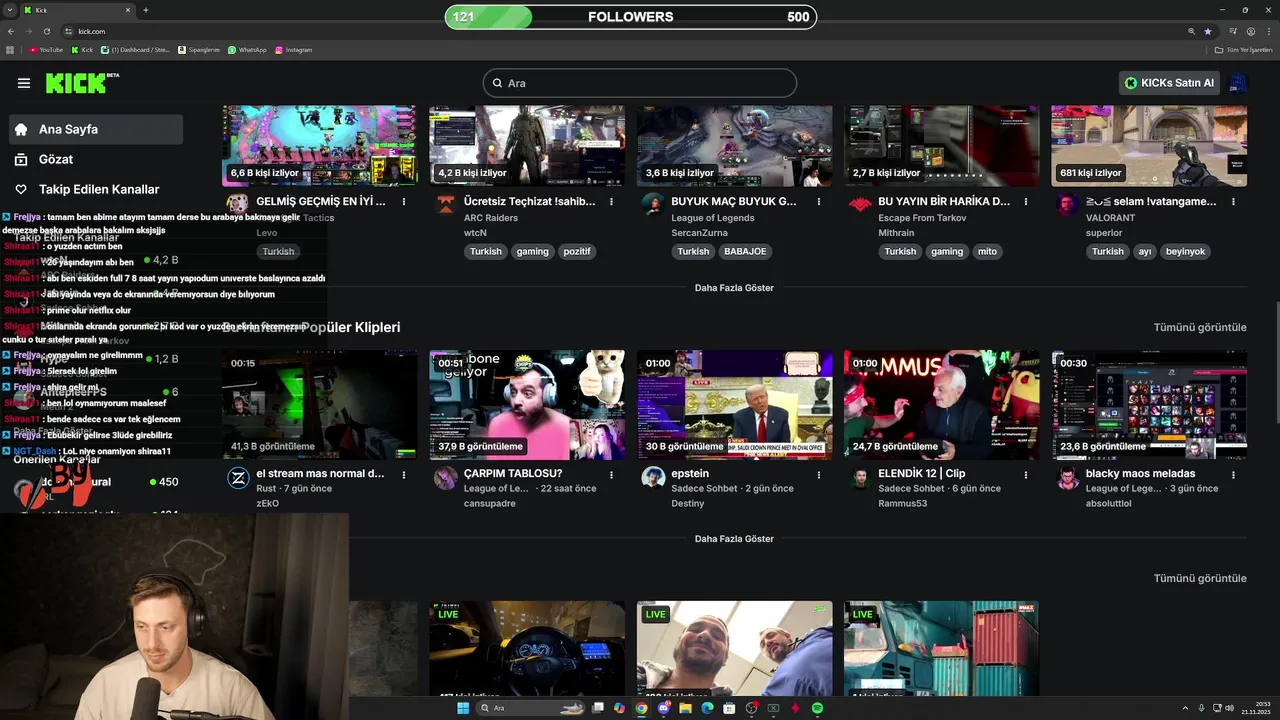The height and width of the screenshot is (720, 1280).
Task: Expand more clips with lower Daha Fazla Göster
Action: click(x=734, y=539)
